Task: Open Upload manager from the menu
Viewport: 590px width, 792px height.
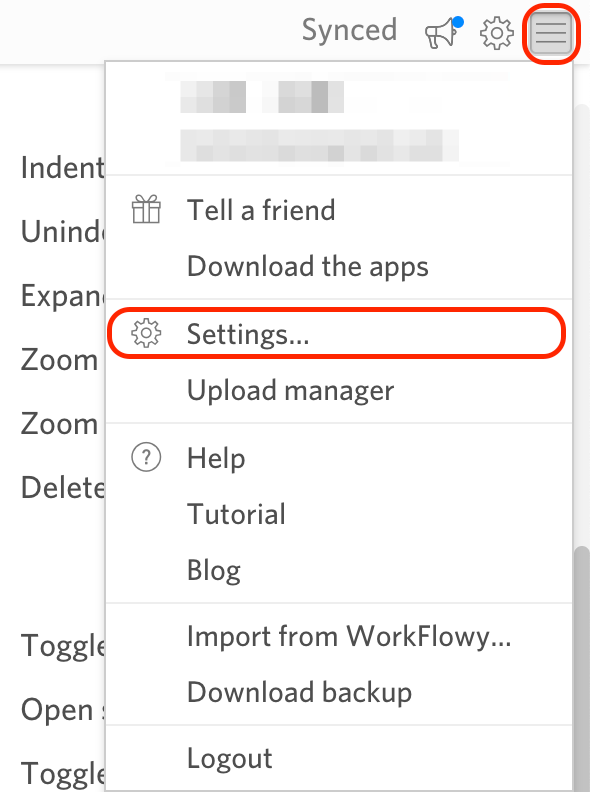Action: [x=290, y=390]
